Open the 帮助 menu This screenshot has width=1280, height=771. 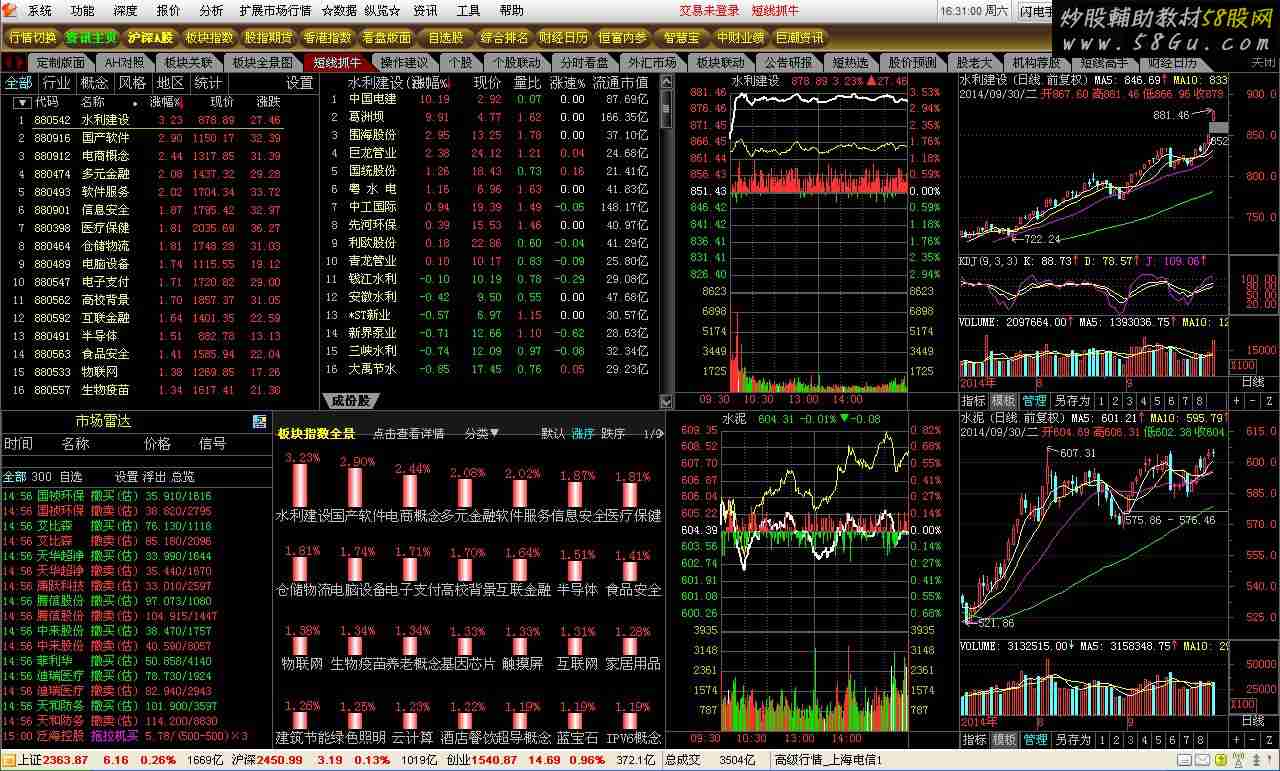coord(511,11)
